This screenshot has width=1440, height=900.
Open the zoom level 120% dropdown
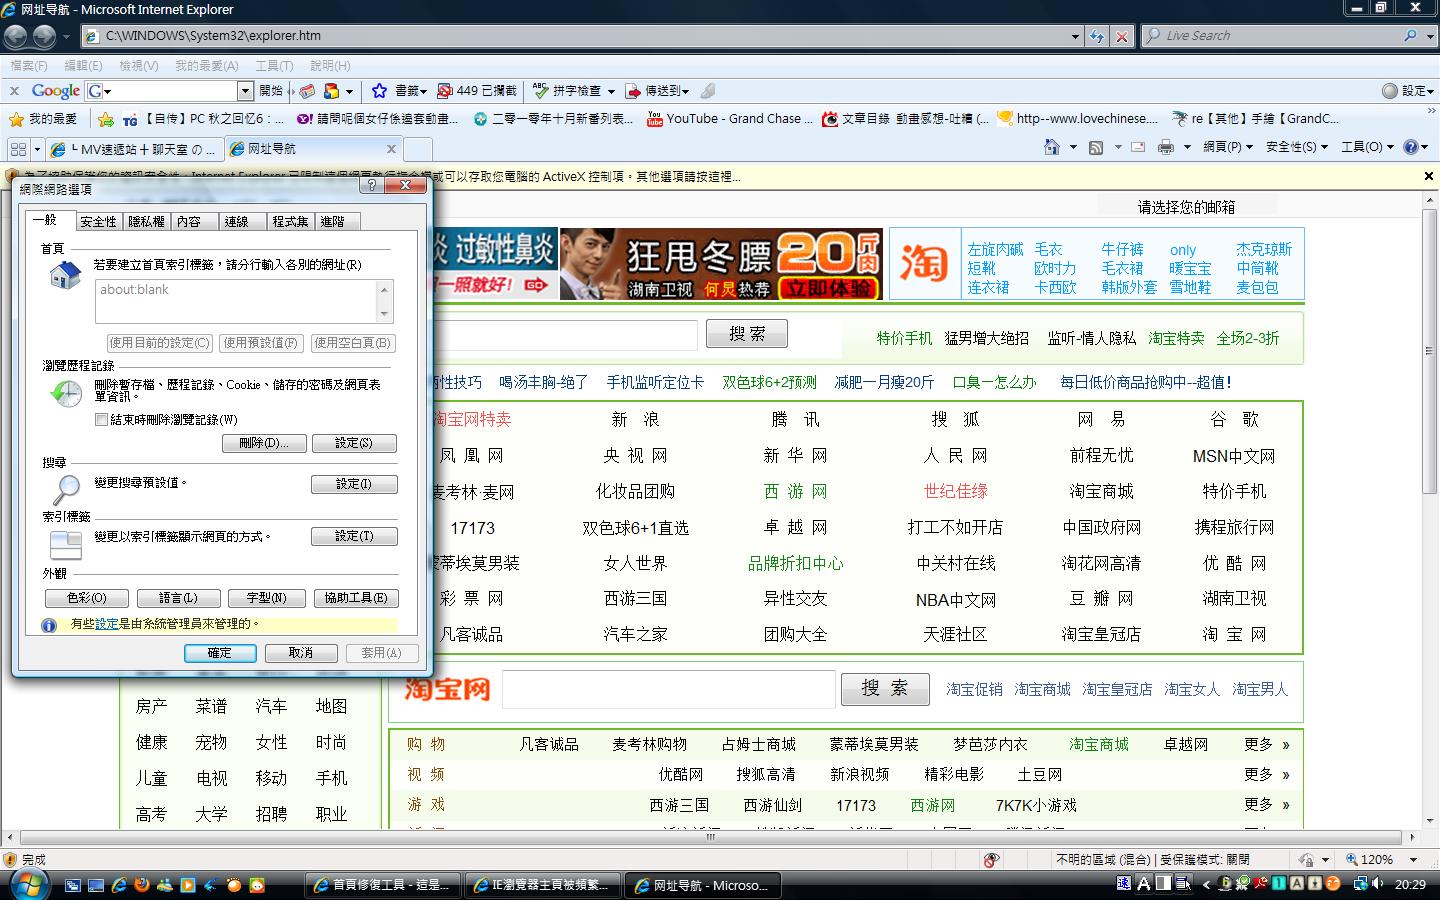tap(1413, 860)
